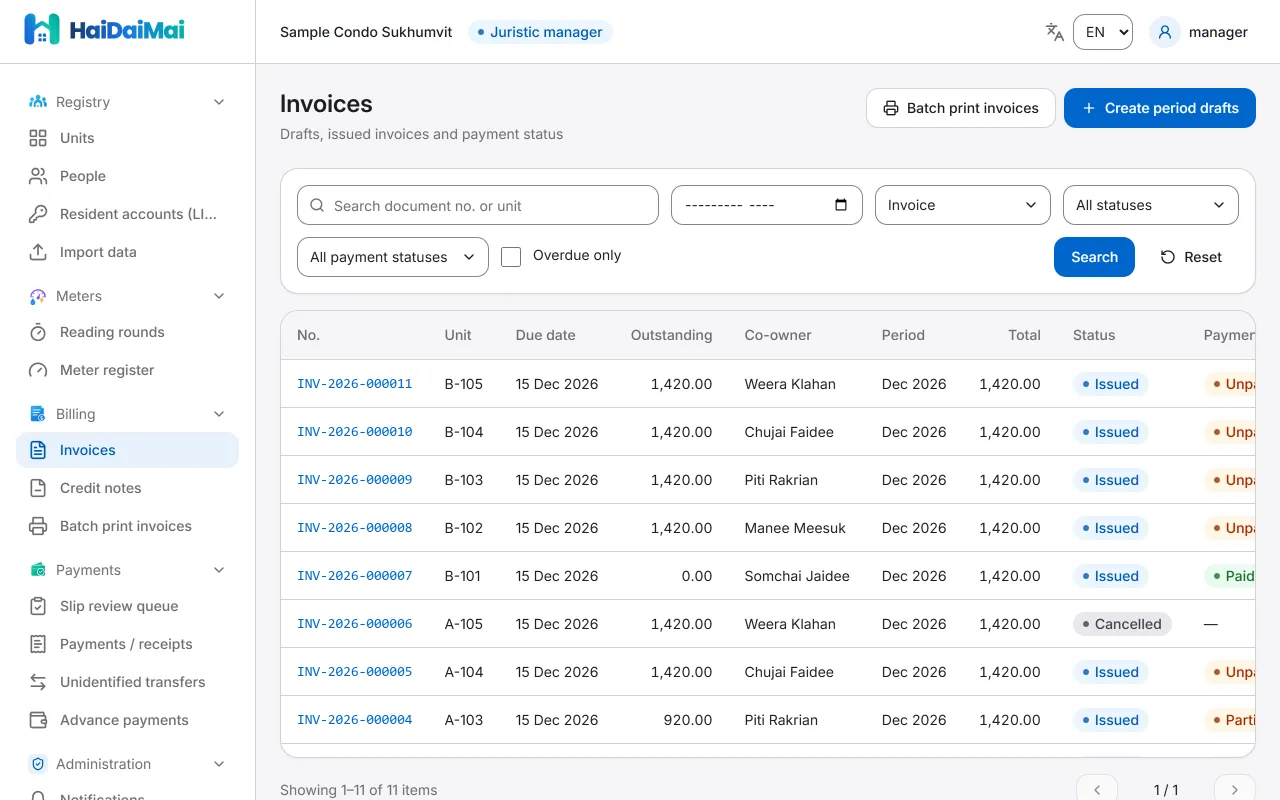Viewport: 1280px width, 800px height.
Task: Click the blue Search button
Action: [1094, 257]
